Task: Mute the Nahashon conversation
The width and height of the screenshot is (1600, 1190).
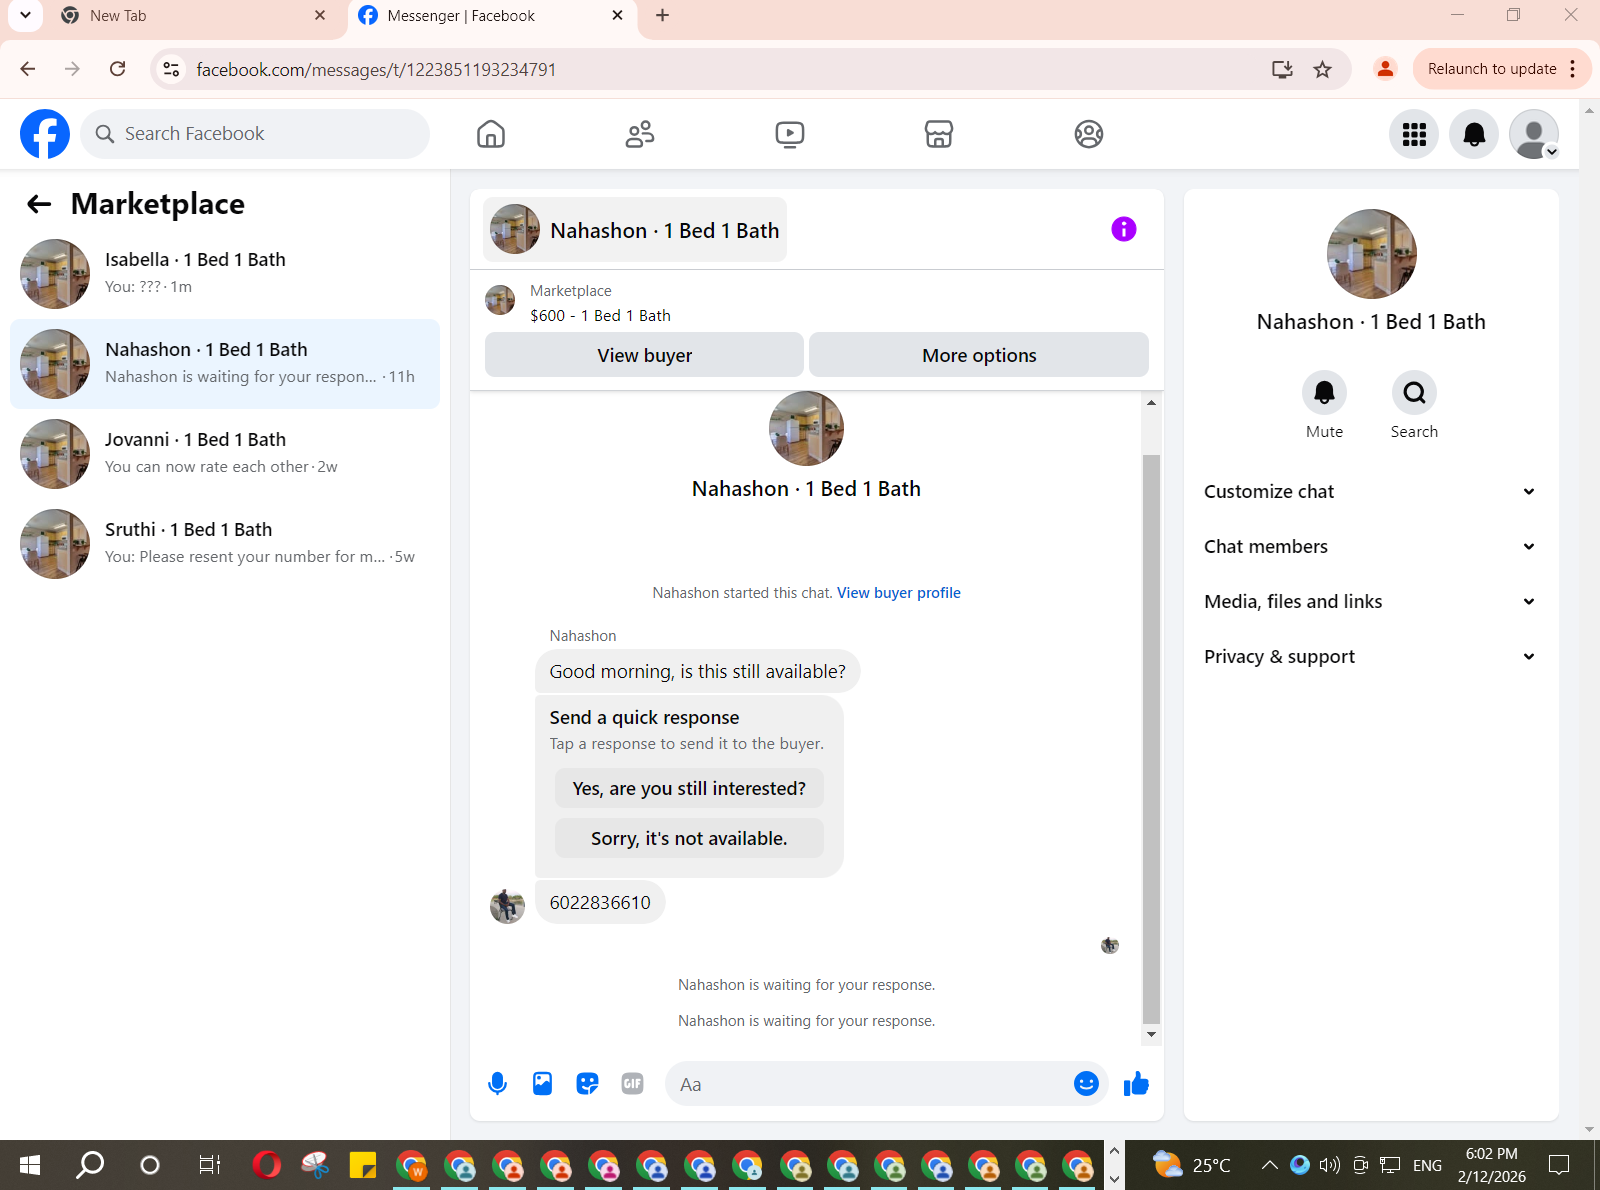Action: (1324, 393)
